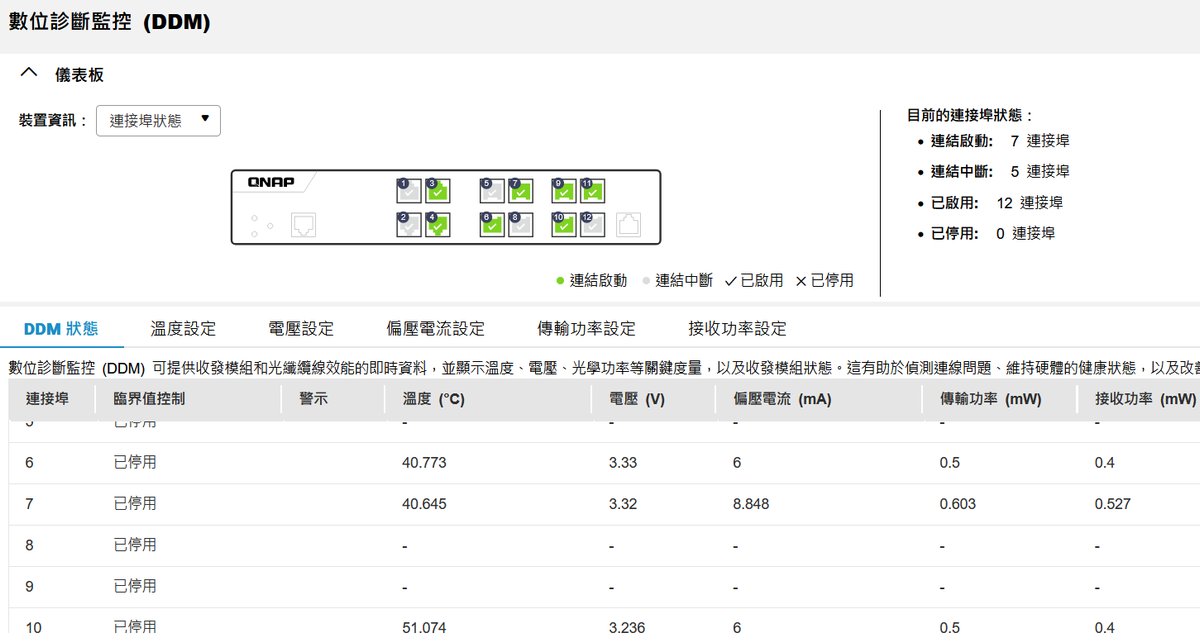Open the 接收功率設定 tab
The image size is (1200, 643).
[x=737, y=329]
